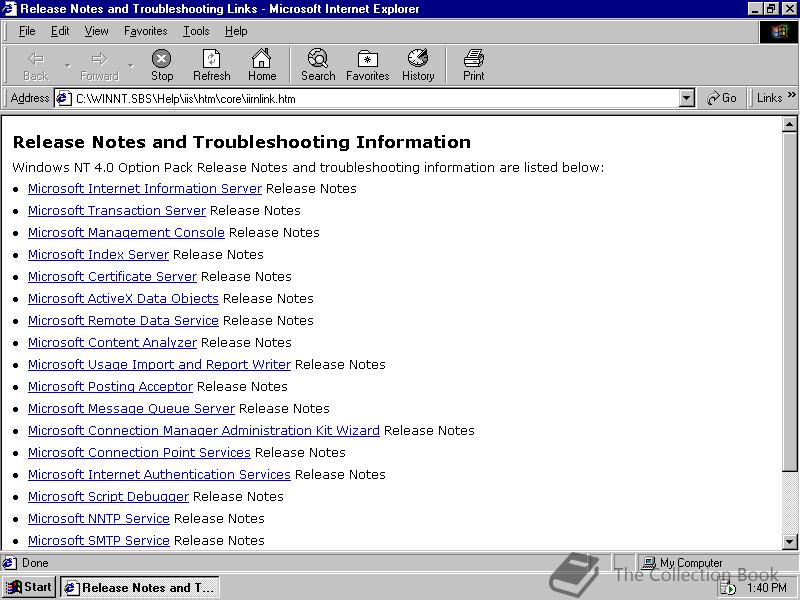Open the Back button history dropdown arrow
Image resolution: width=800 pixels, height=600 pixels.
pyautogui.click(x=67, y=66)
